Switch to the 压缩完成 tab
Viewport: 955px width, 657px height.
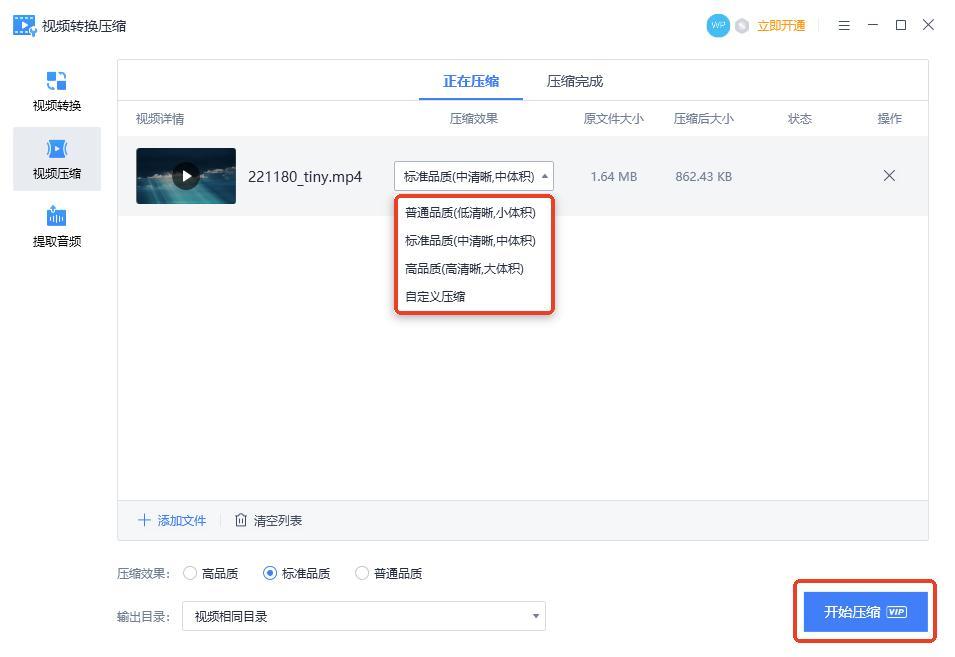(x=574, y=81)
